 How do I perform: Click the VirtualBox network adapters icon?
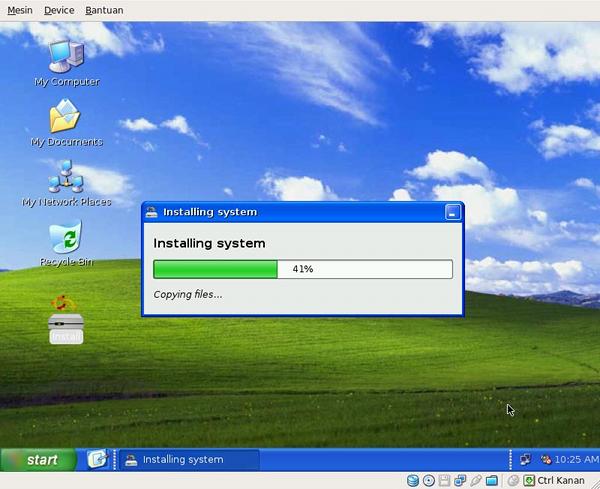(460, 481)
